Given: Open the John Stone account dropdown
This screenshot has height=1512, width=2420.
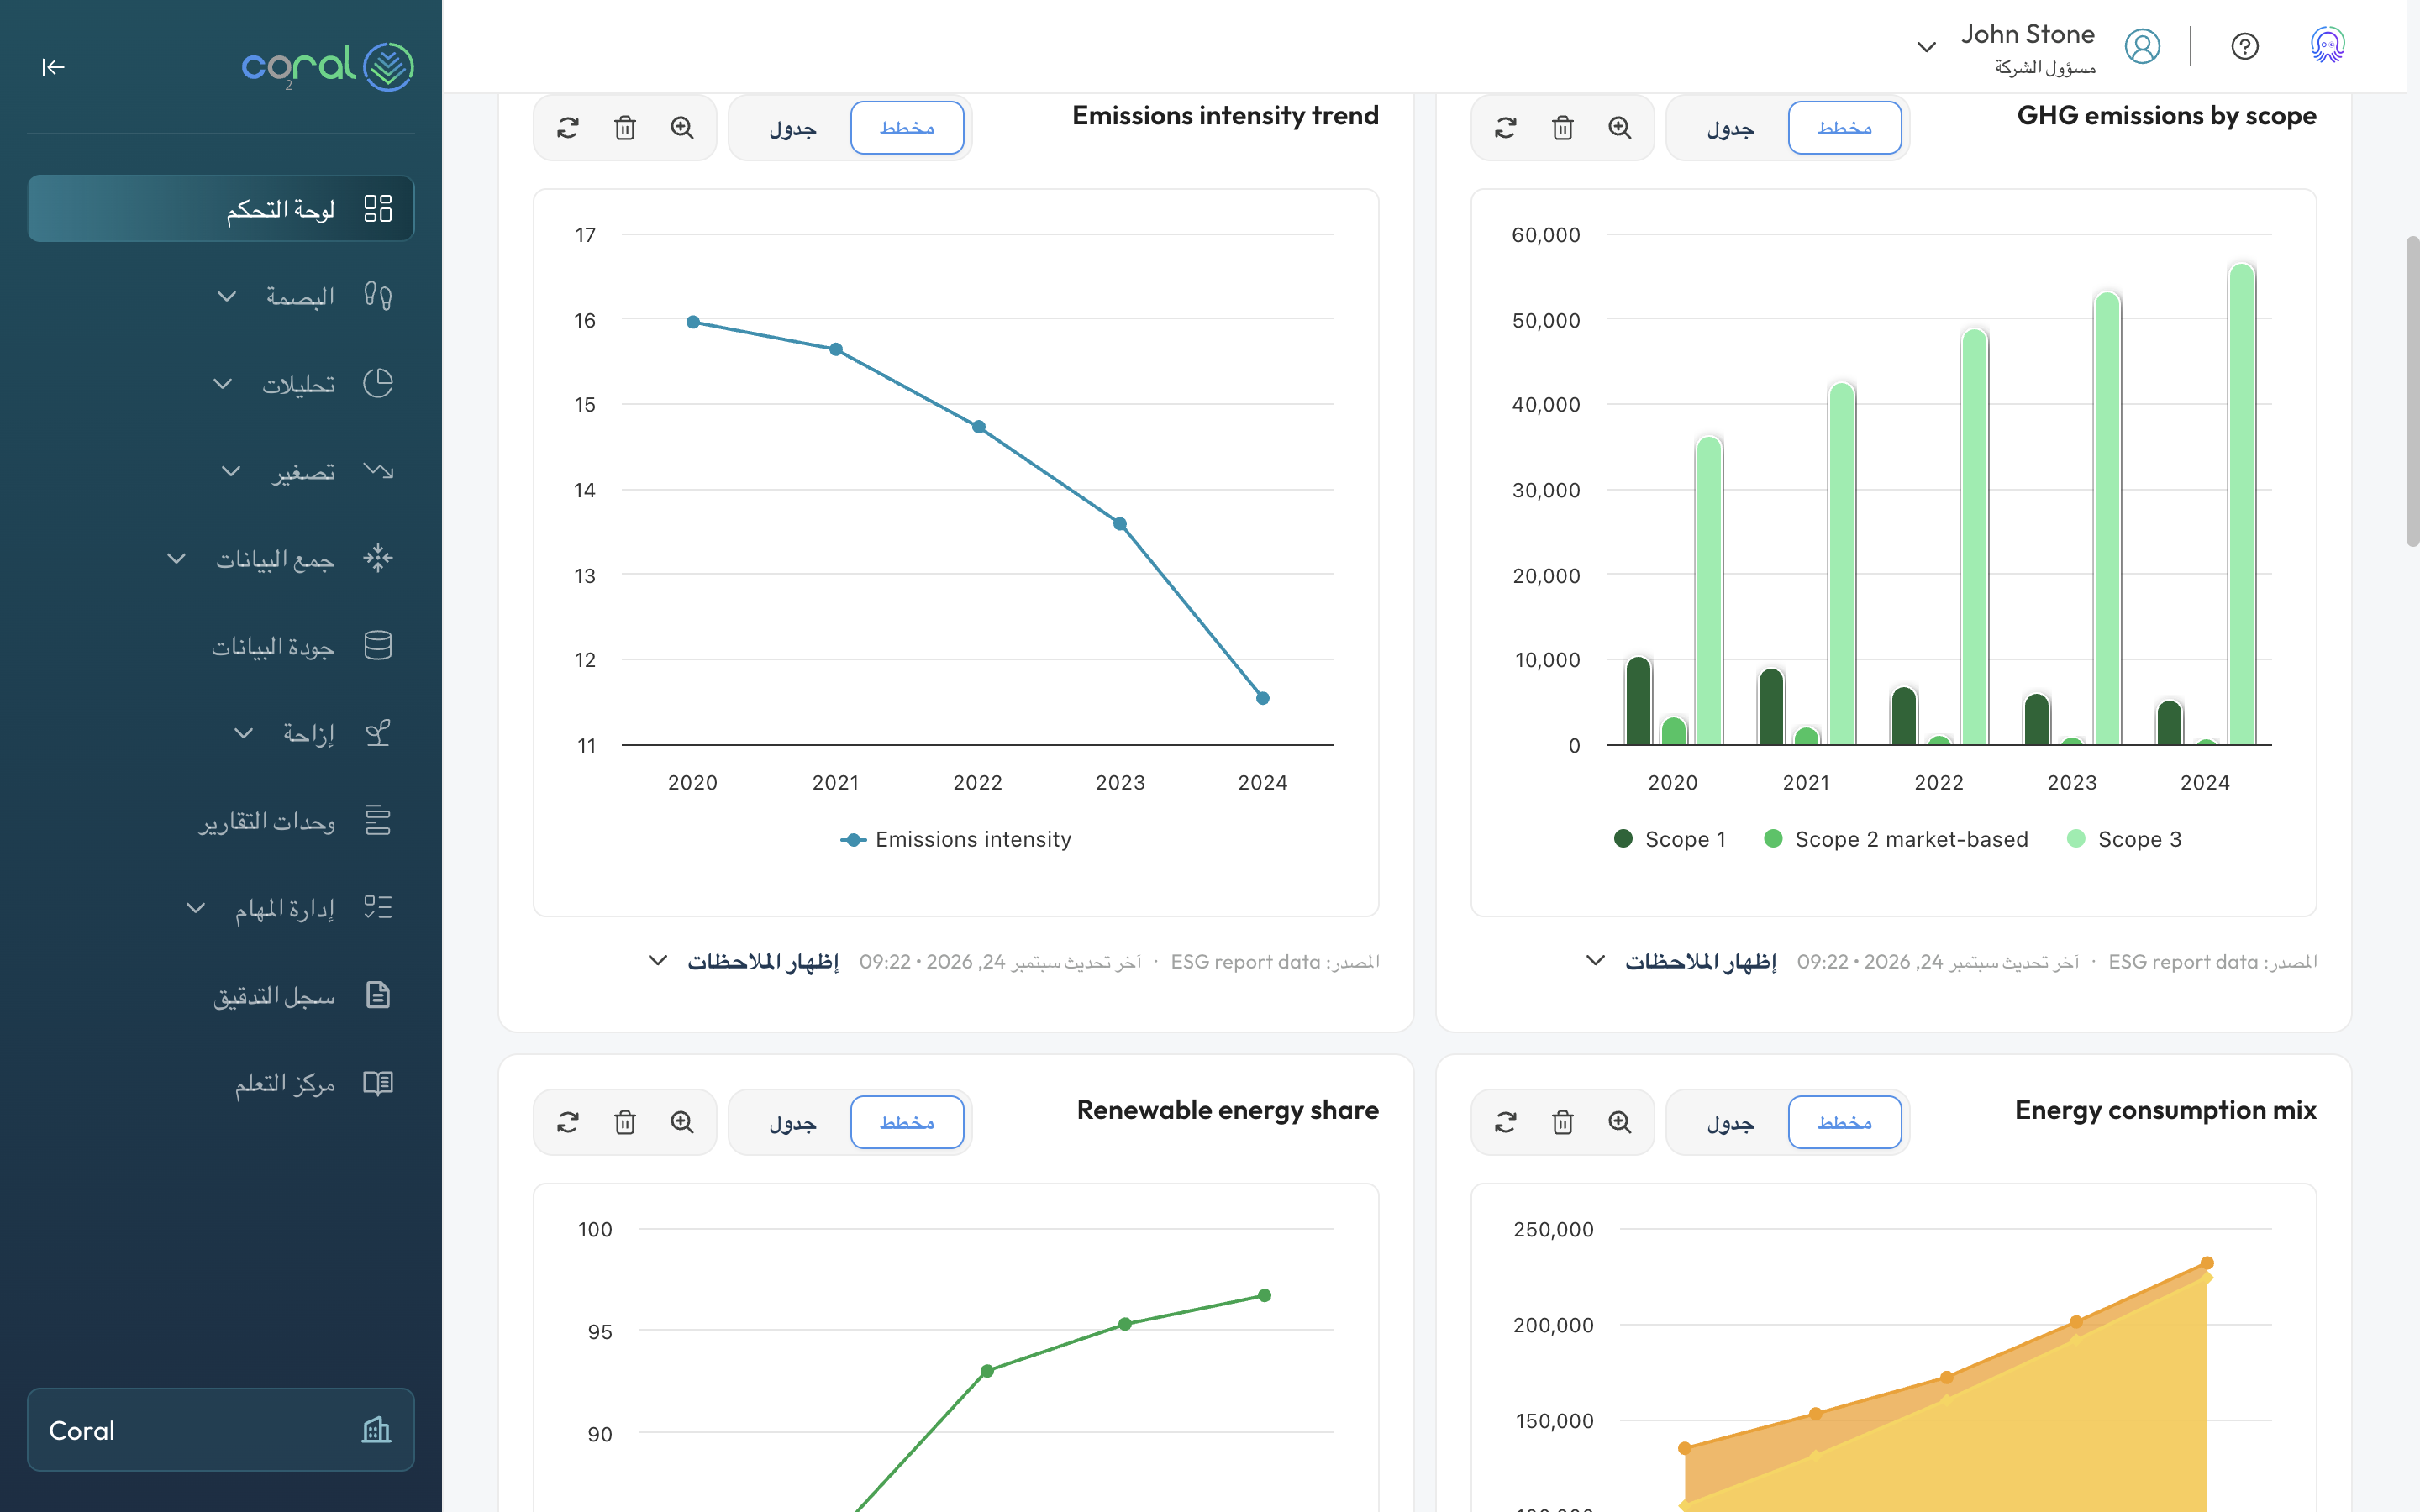Looking at the screenshot, I should pos(1926,47).
